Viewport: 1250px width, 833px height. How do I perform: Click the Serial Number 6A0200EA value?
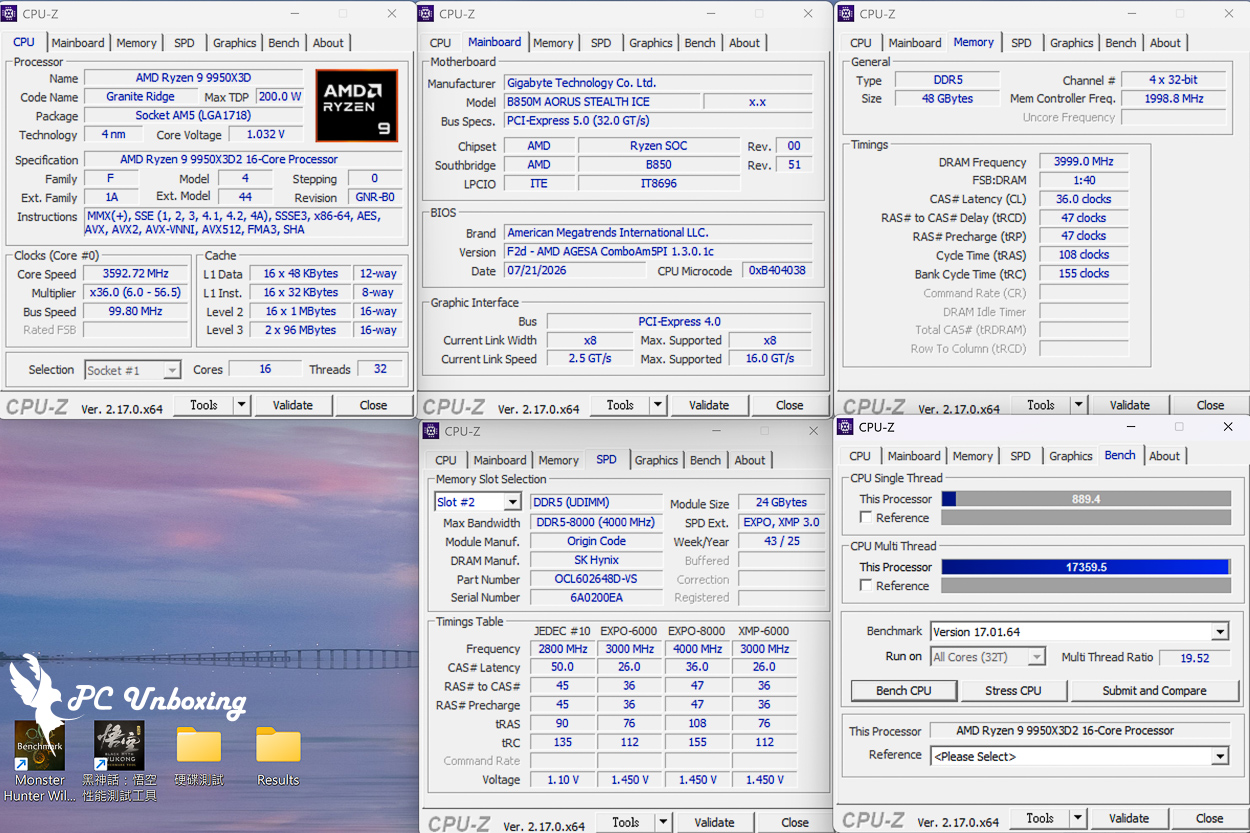(596, 598)
